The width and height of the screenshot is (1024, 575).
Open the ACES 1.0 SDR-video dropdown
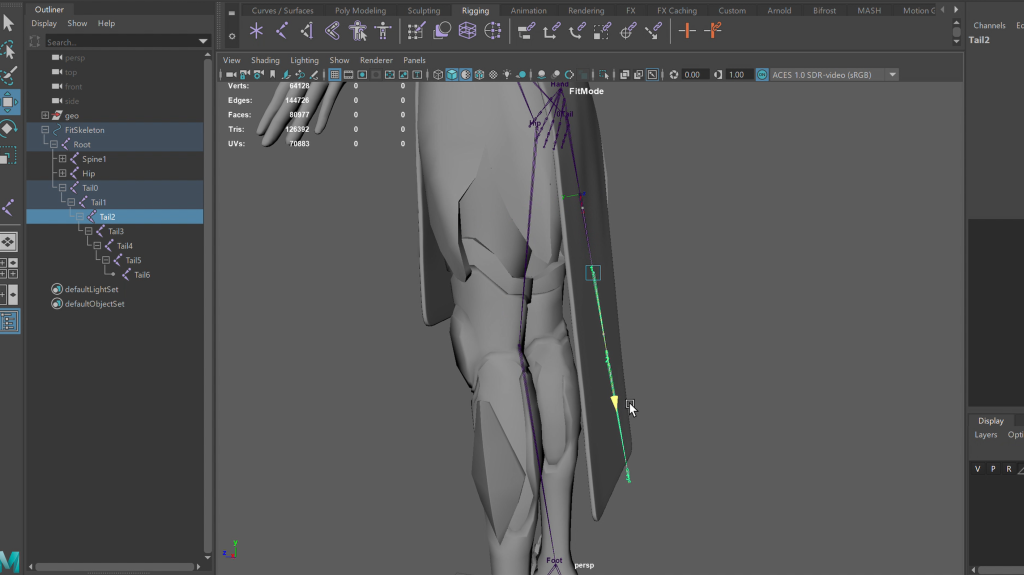[892, 74]
